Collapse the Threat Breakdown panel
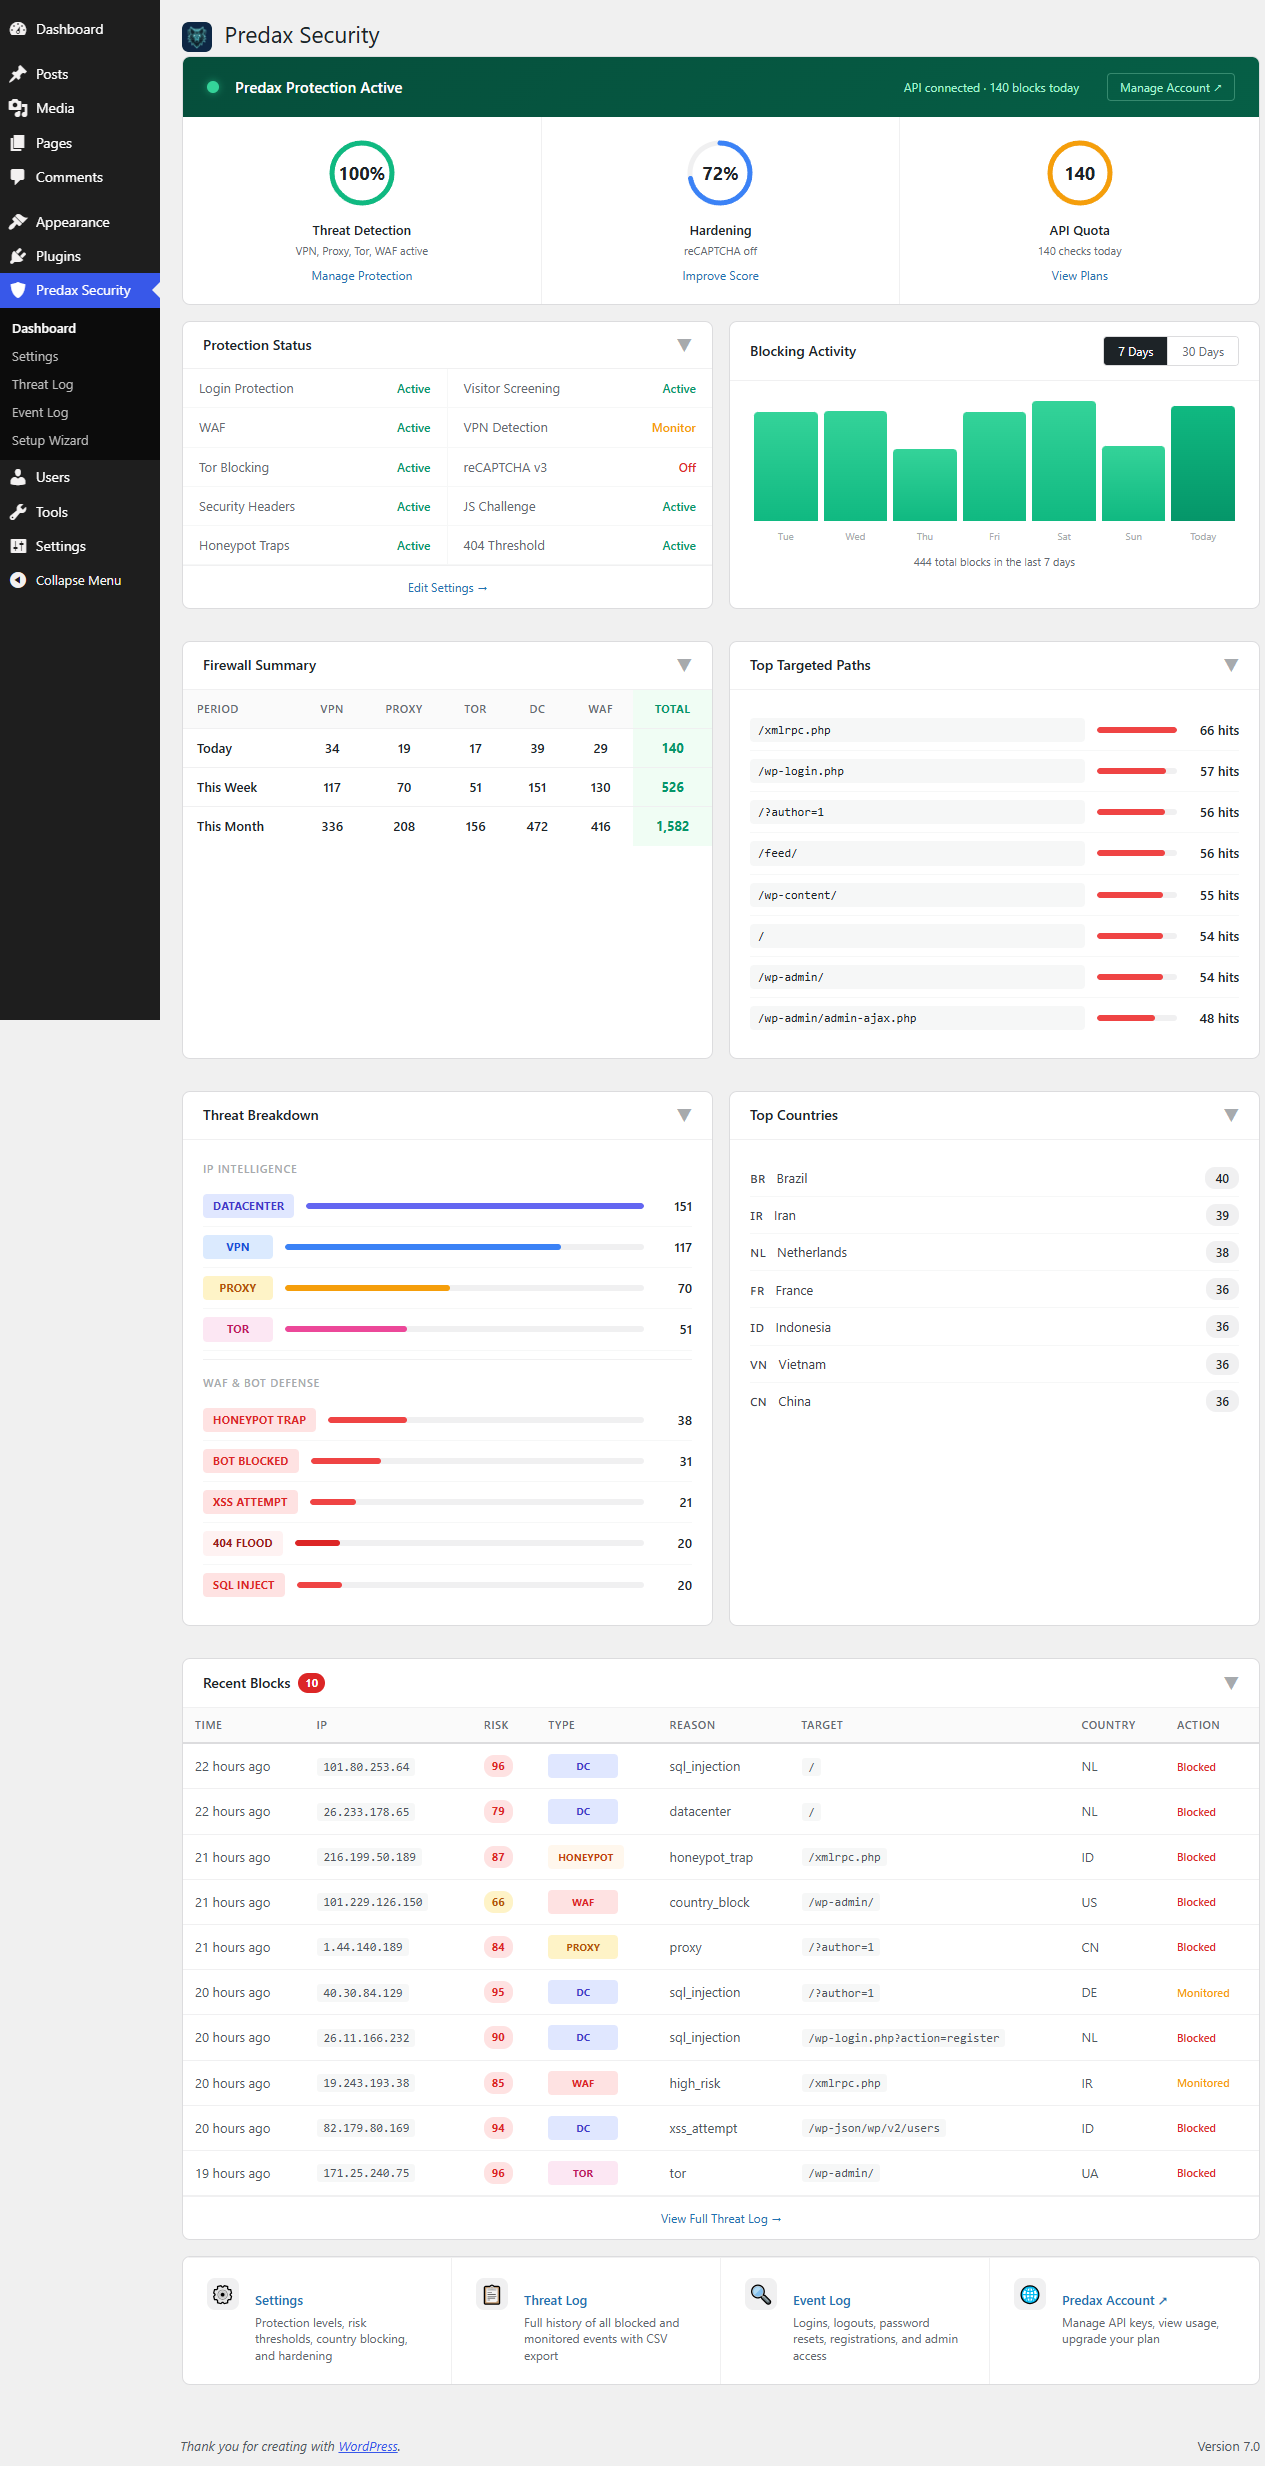Viewport: 1265px width, 2466px height. (684, 1115)
